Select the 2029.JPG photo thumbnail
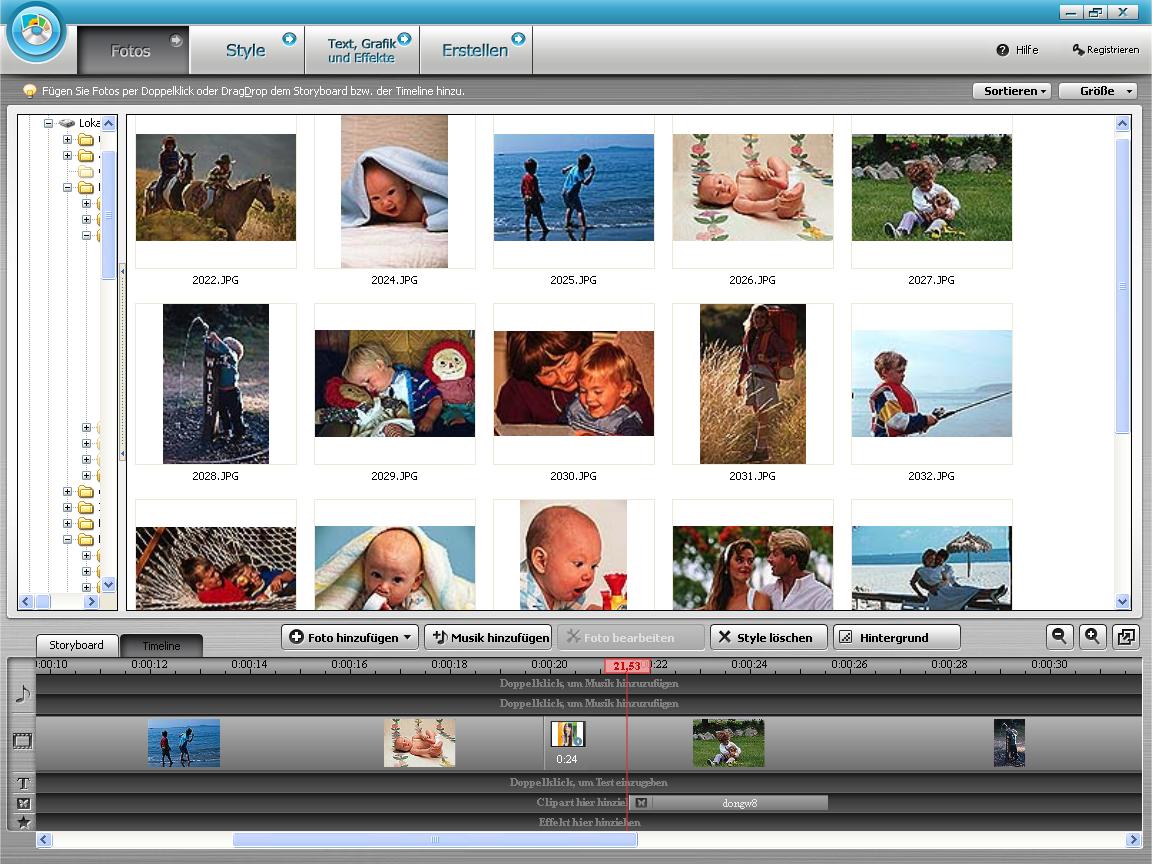 click(395, 383)
